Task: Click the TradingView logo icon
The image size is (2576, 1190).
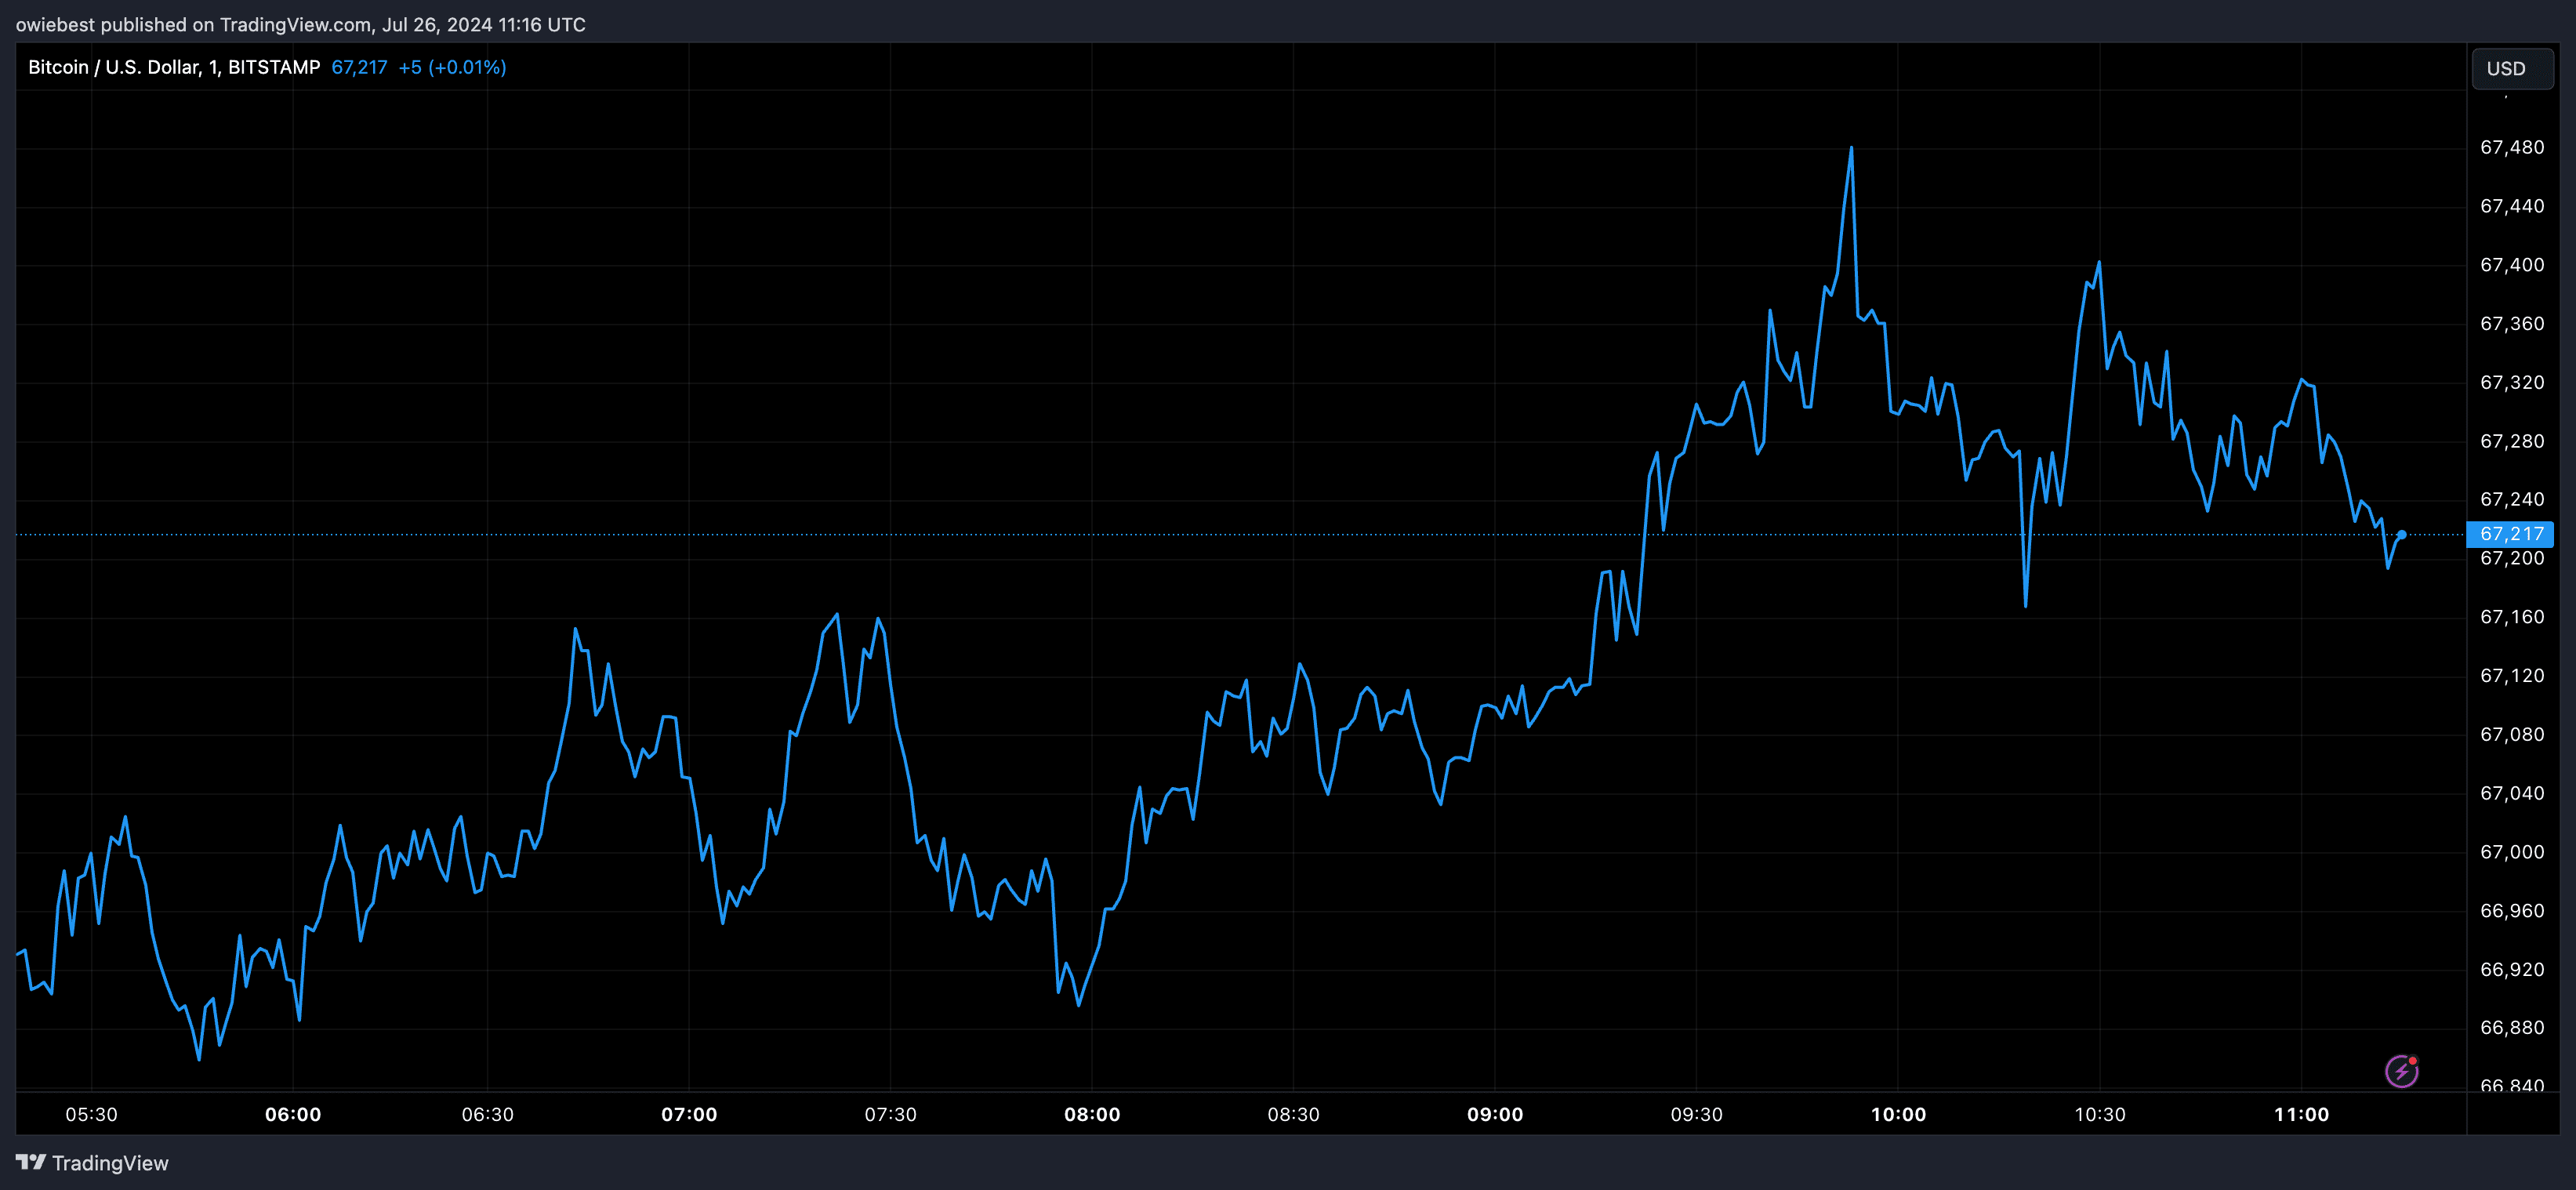Action: pyautogui.click(x=31, y=1162)
